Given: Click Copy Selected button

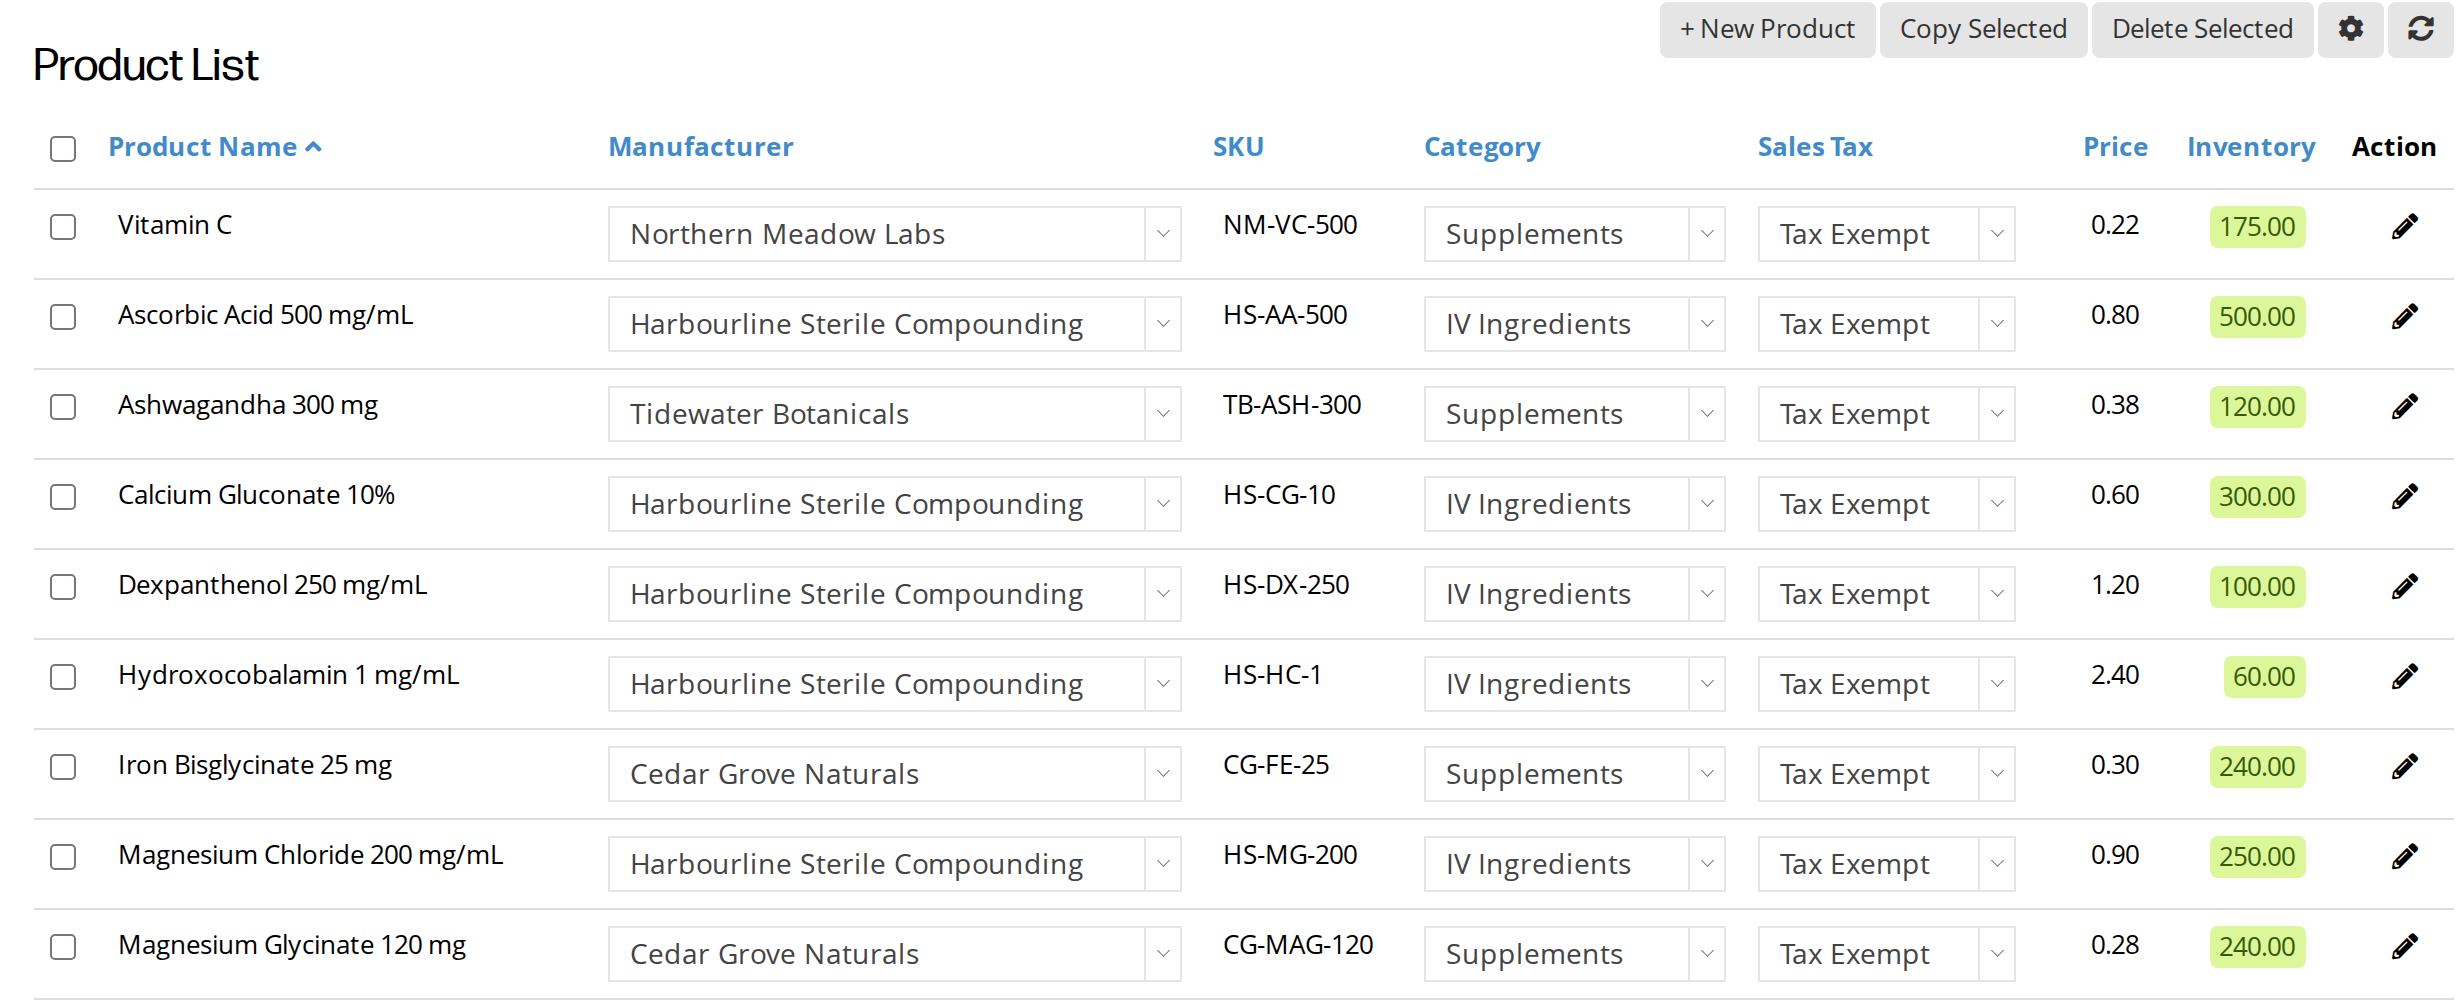Looking at the screenshot, I should pos(1983,29).
